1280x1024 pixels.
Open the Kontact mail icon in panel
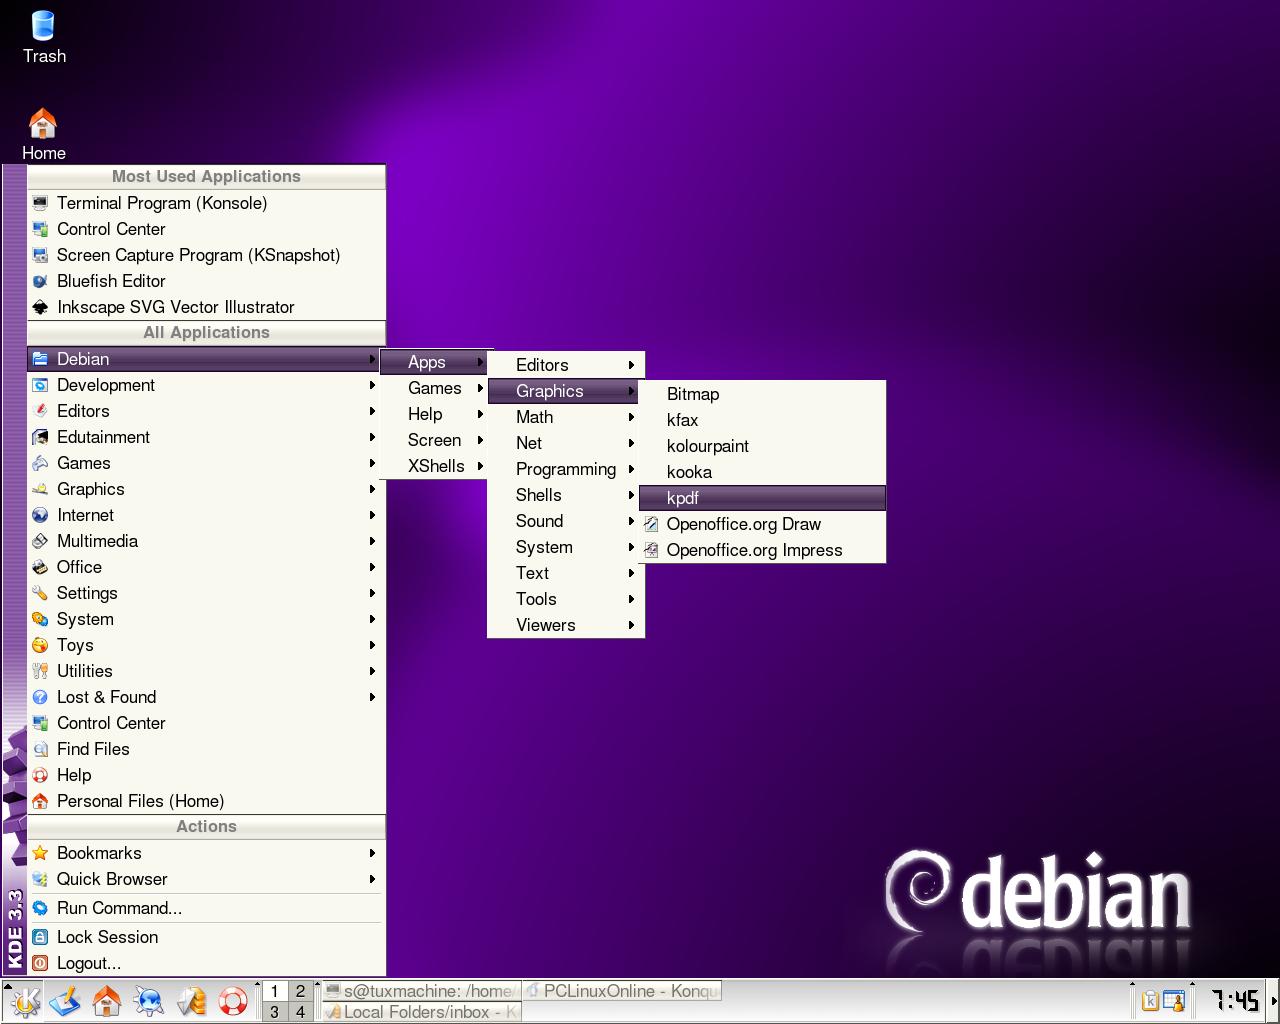pyautogui.click(x=190, y=1001)
